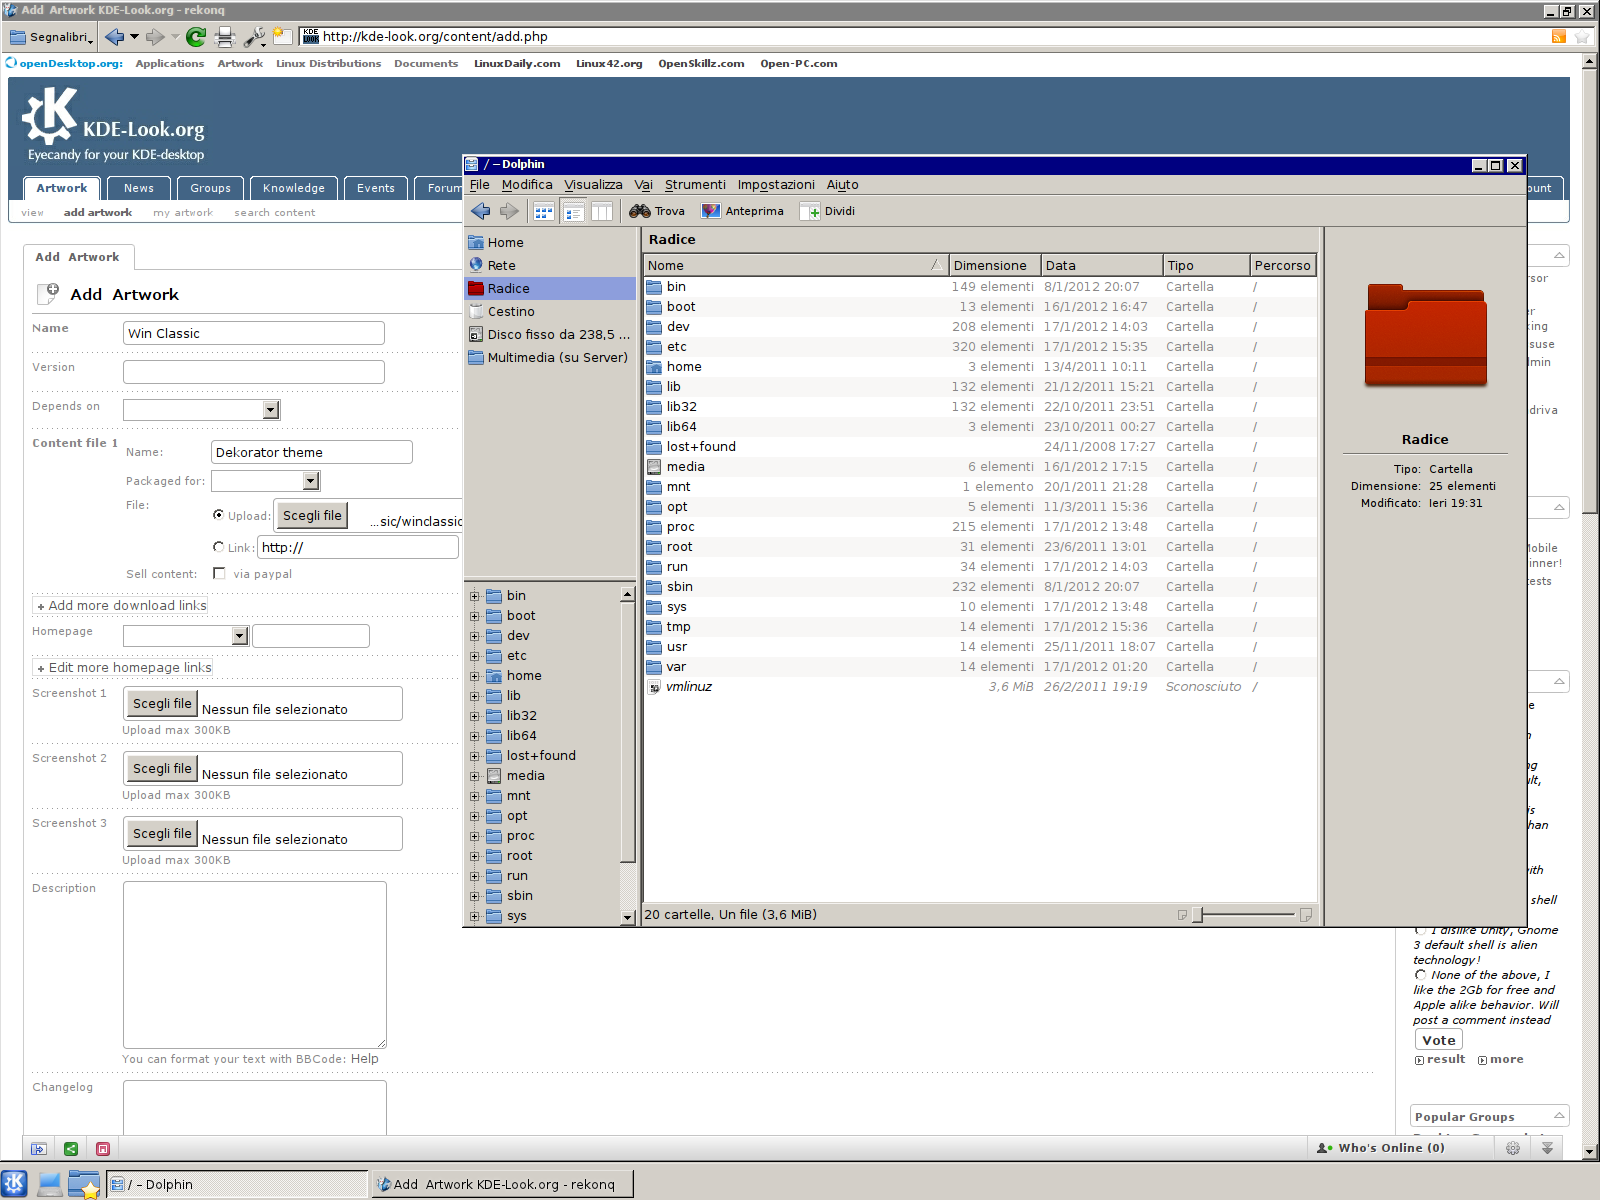Click the Description text area
Viewport: 1600px width, 1200px height.
click(255, 965)
